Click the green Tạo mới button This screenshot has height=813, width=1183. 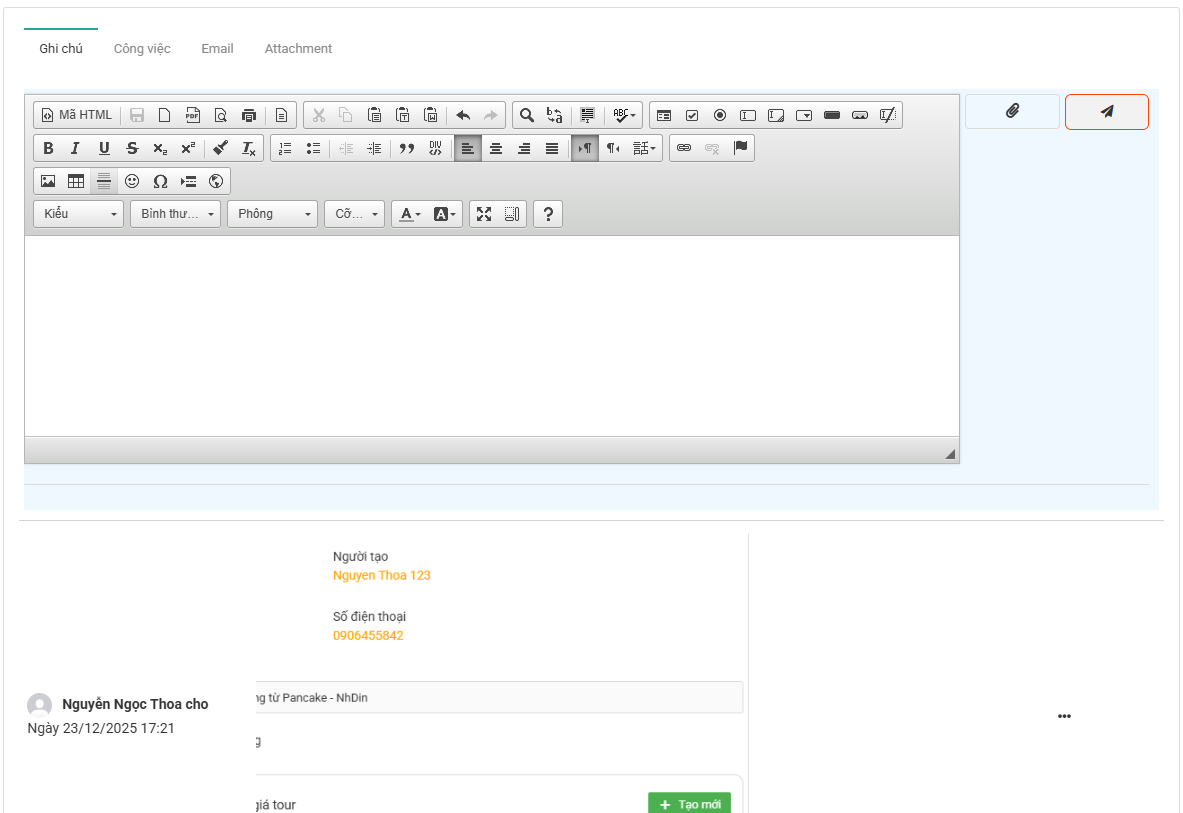click(689, 804)
